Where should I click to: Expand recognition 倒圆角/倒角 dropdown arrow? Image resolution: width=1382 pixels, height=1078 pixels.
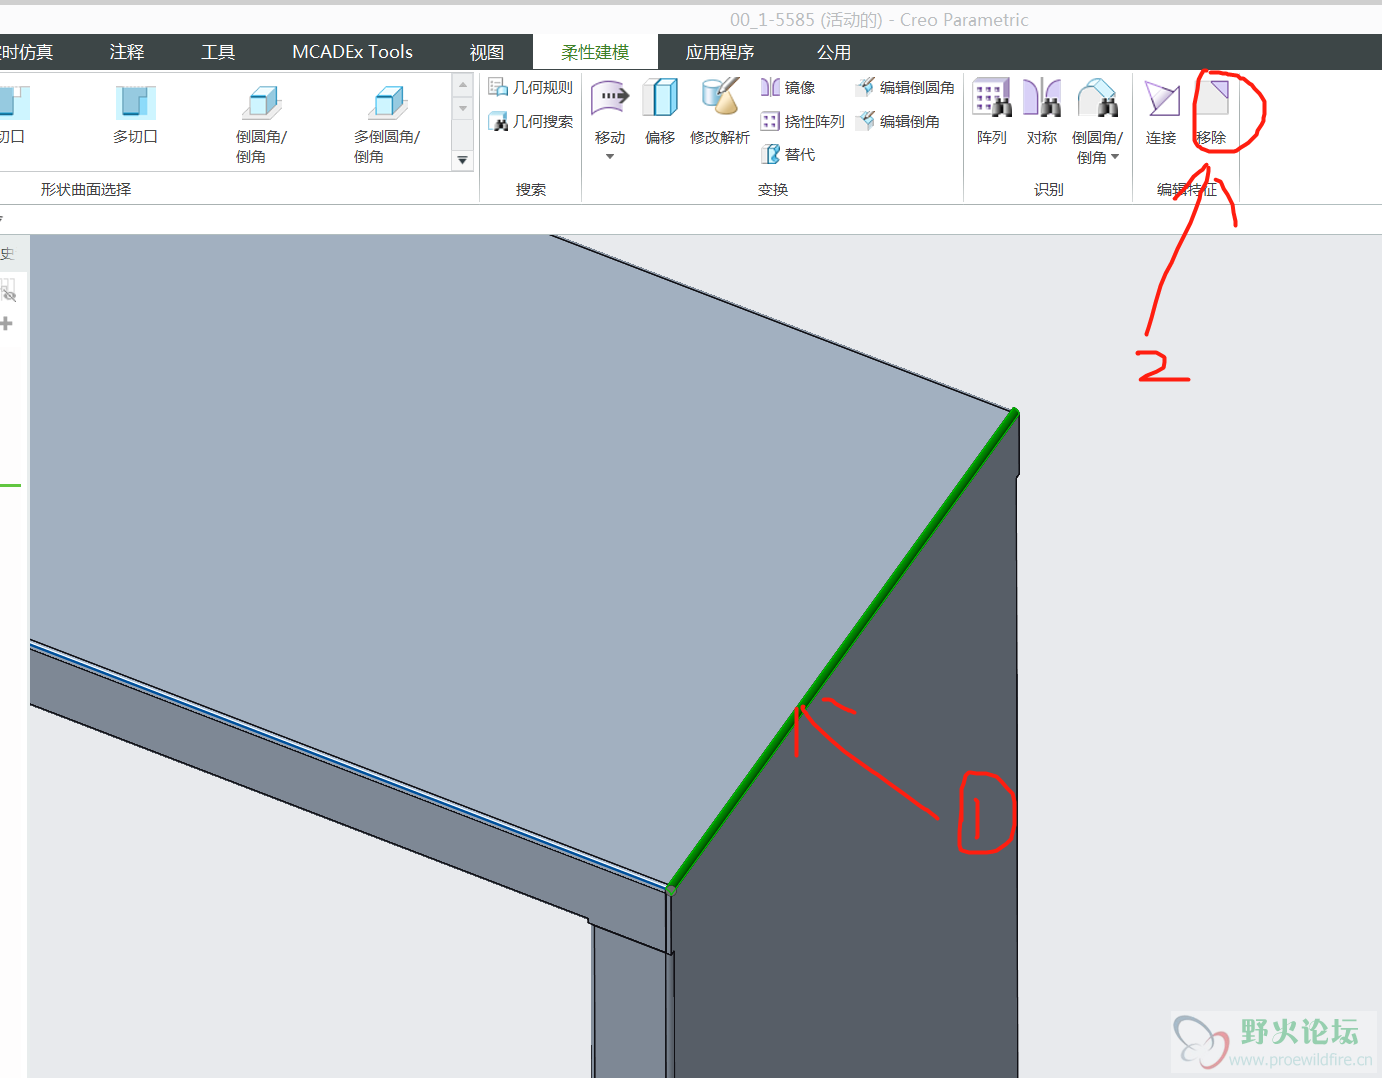1115,157
